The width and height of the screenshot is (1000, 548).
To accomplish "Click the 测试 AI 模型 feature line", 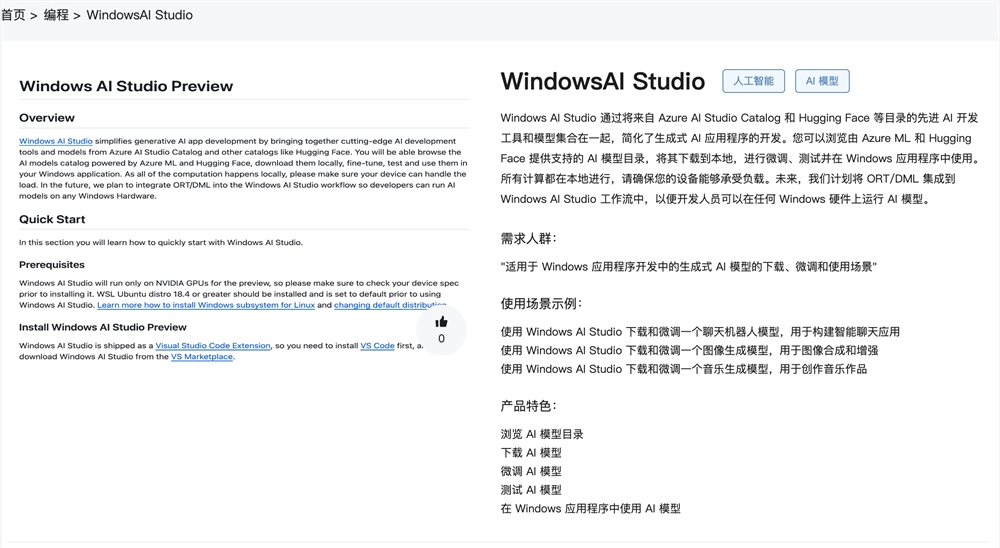I will tap(531, 490).
